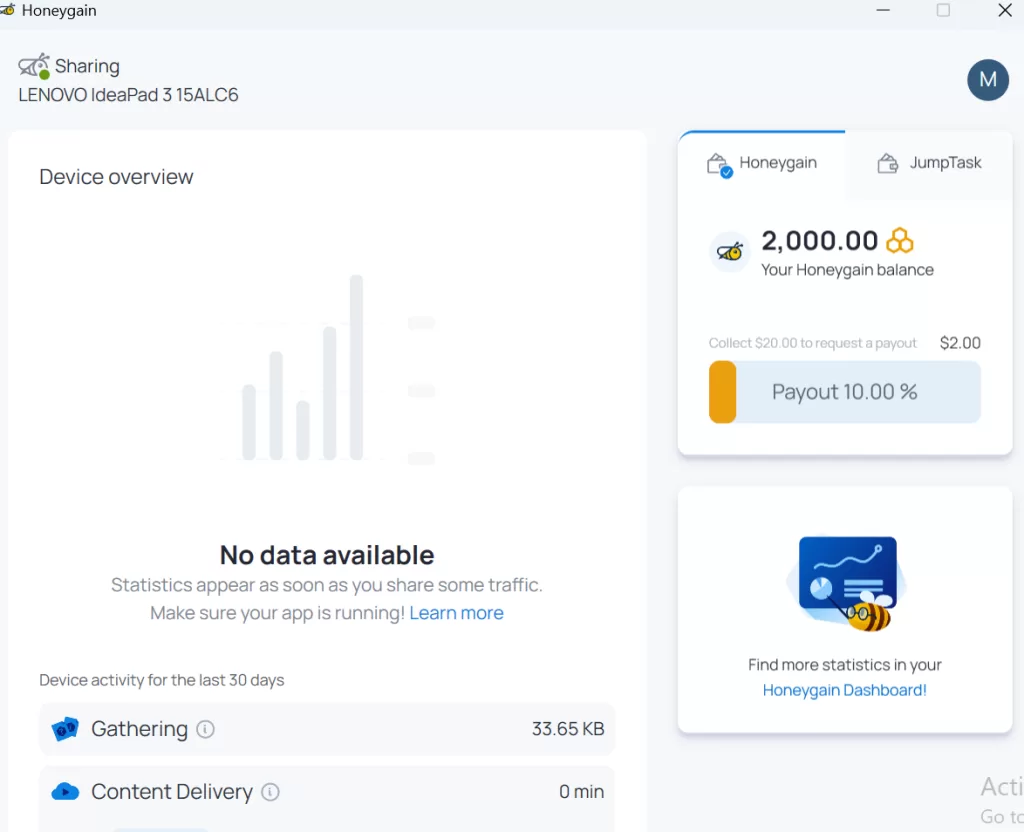Click the dashboard bee illustration
This screenshot has height=832, width=1024.
[x=846, y=584]
